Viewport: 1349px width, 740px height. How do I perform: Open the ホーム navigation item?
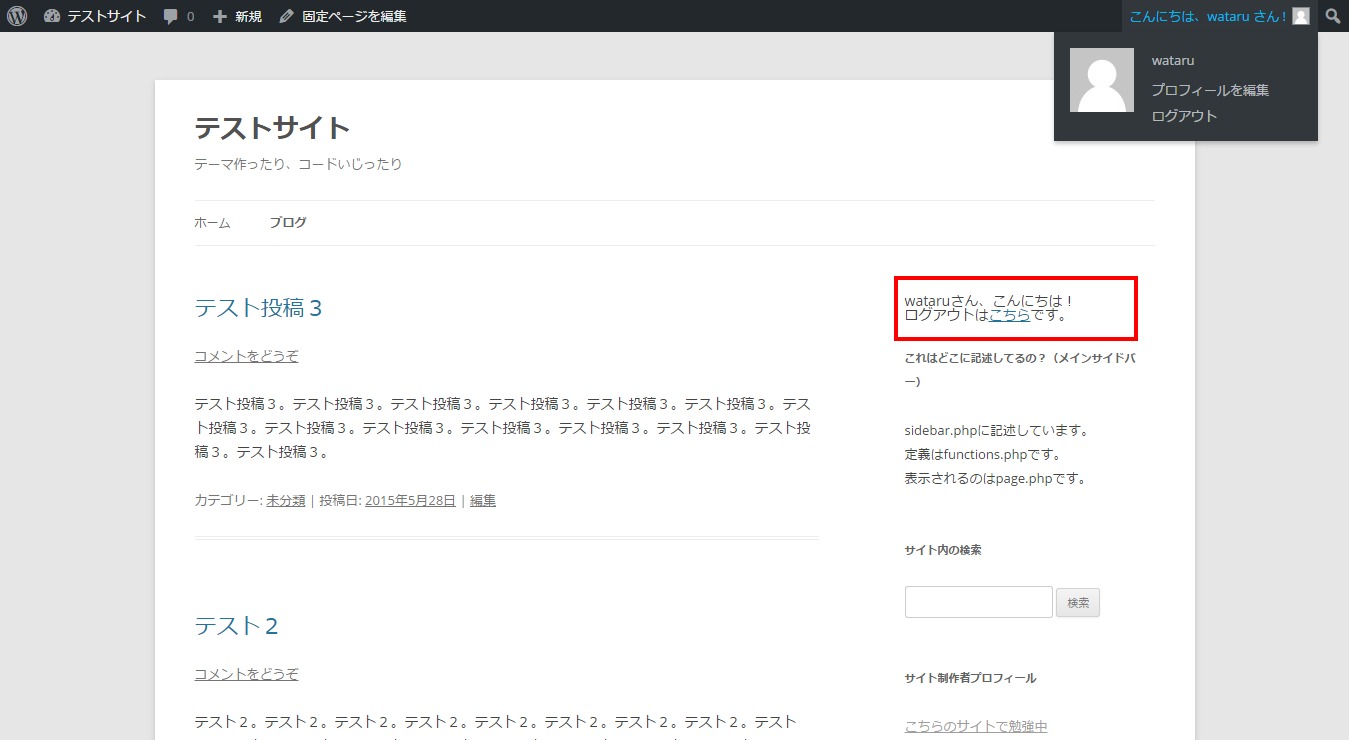(212, 223)
